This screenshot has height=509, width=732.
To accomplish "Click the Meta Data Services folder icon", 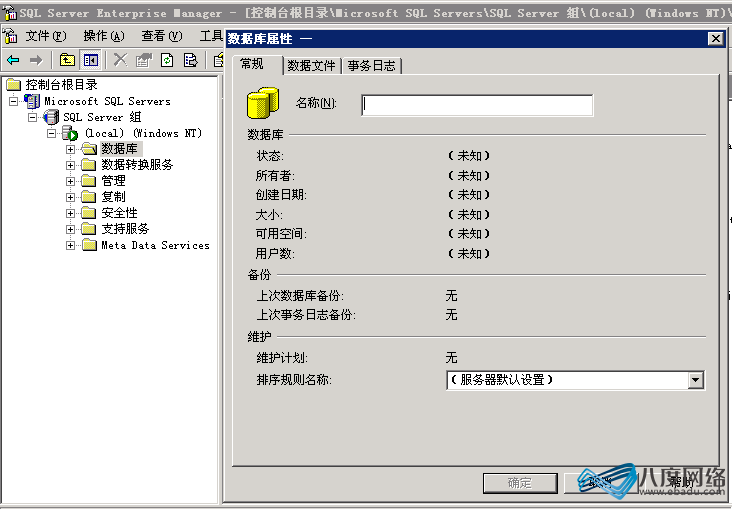I will [89, 245].
